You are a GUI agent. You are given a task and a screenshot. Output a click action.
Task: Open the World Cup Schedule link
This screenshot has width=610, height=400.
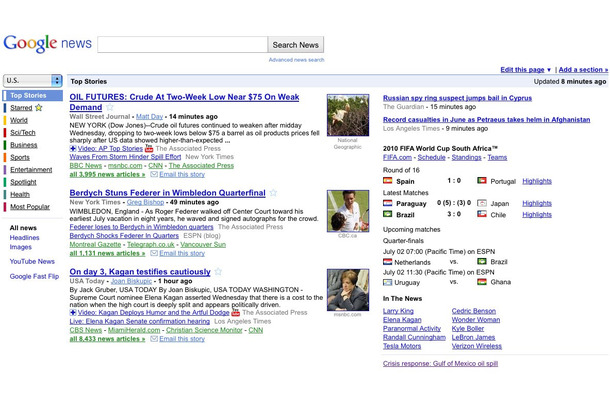(x=431, y=158)
